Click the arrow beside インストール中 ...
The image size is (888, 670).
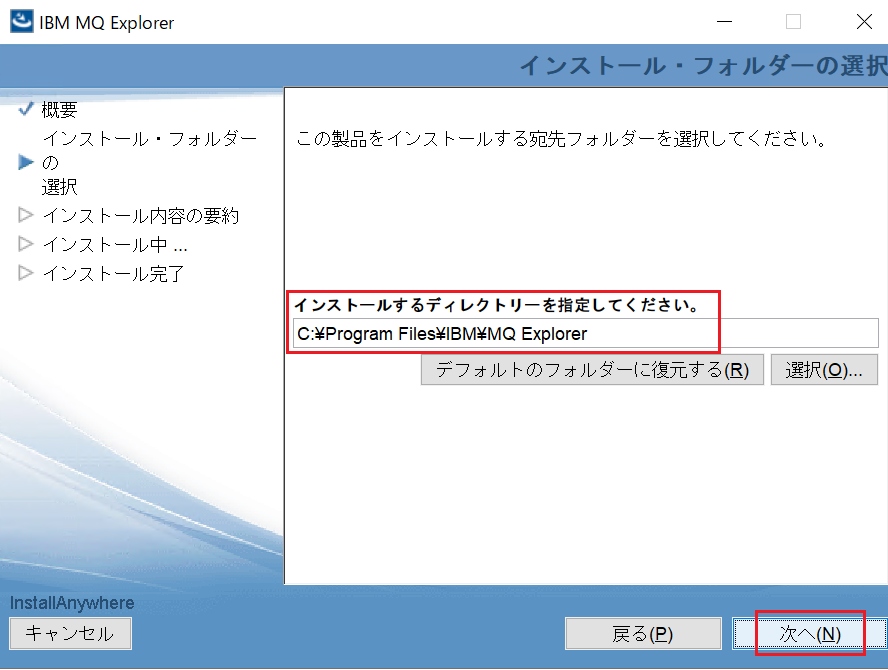pyautogui.click(x=25, y=244)
